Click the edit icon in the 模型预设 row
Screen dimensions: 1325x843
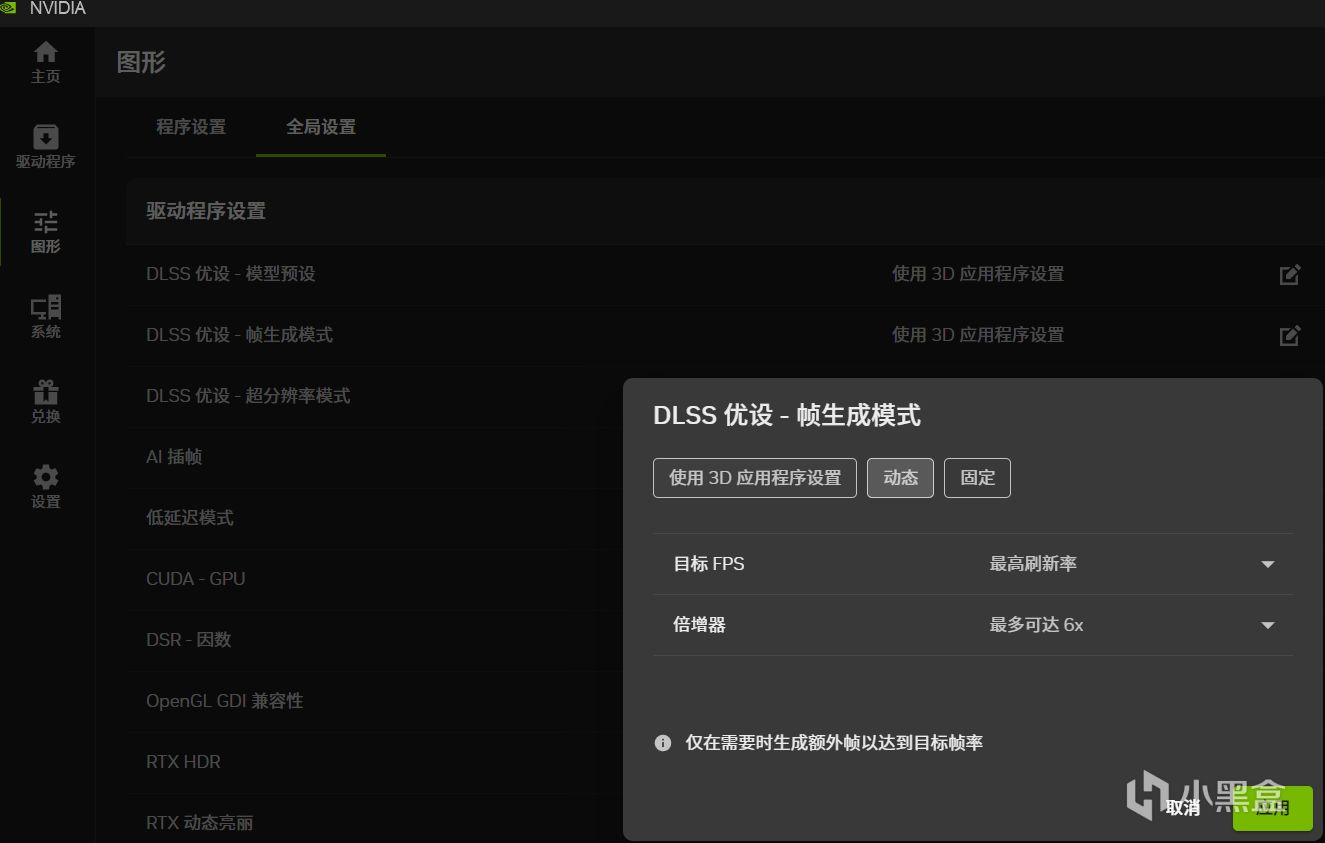1290,274
